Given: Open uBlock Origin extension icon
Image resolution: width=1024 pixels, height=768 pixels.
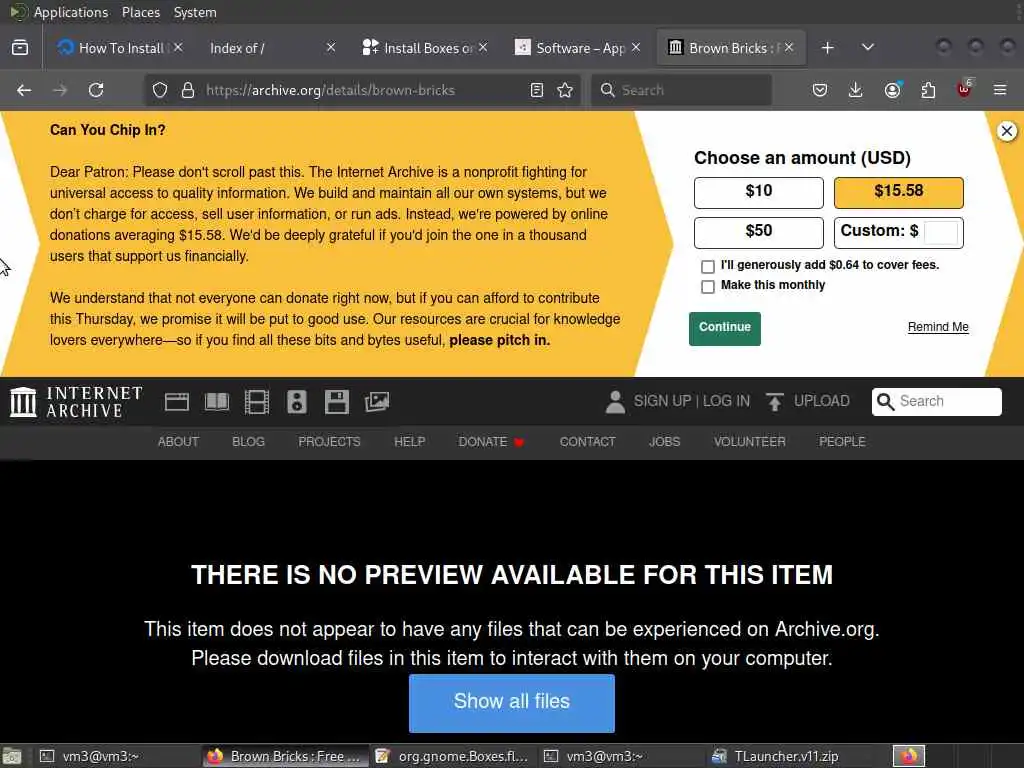Looking at the screenshot, I should pyautogui.click(x=964, y=89).
